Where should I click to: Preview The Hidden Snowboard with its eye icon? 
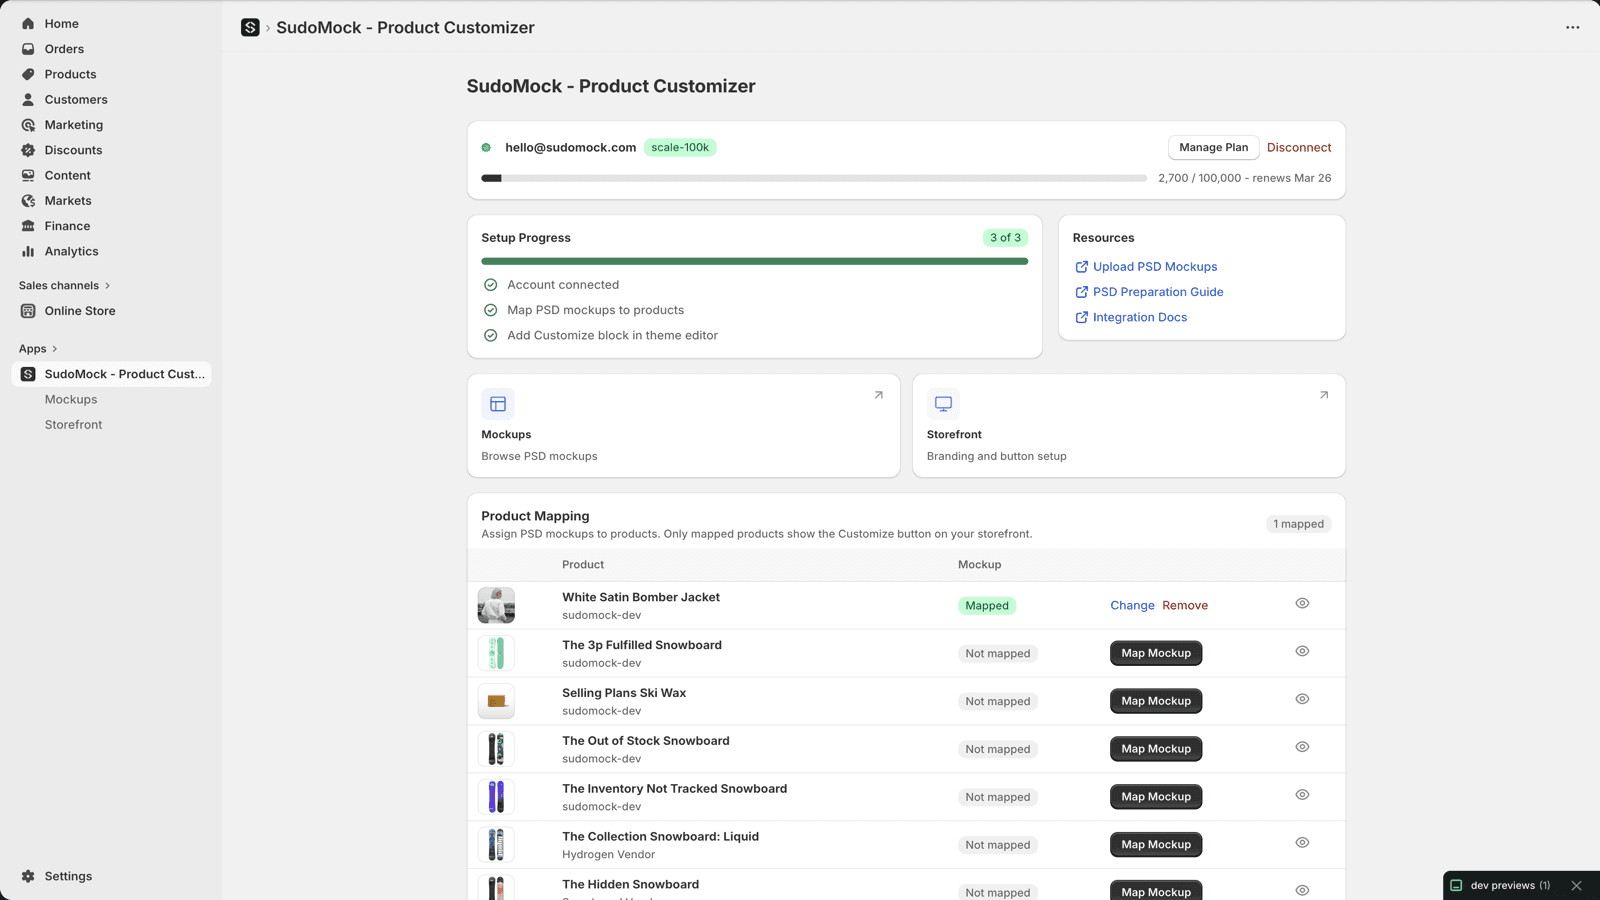1302,888
